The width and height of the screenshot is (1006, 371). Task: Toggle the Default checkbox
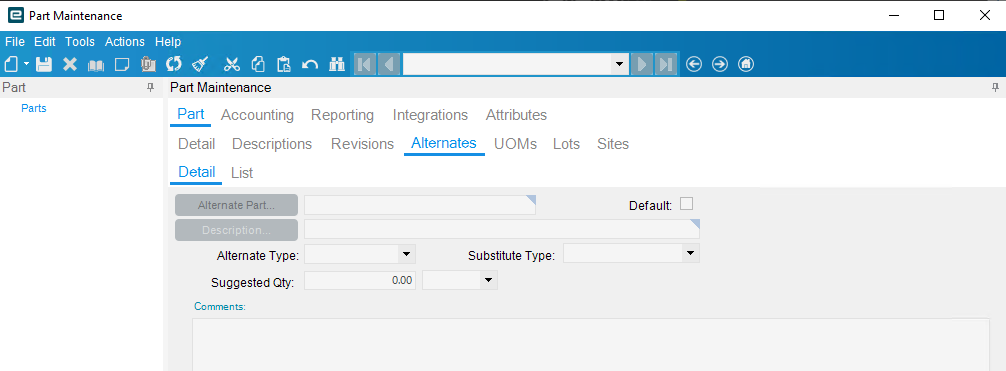point(686,204)
